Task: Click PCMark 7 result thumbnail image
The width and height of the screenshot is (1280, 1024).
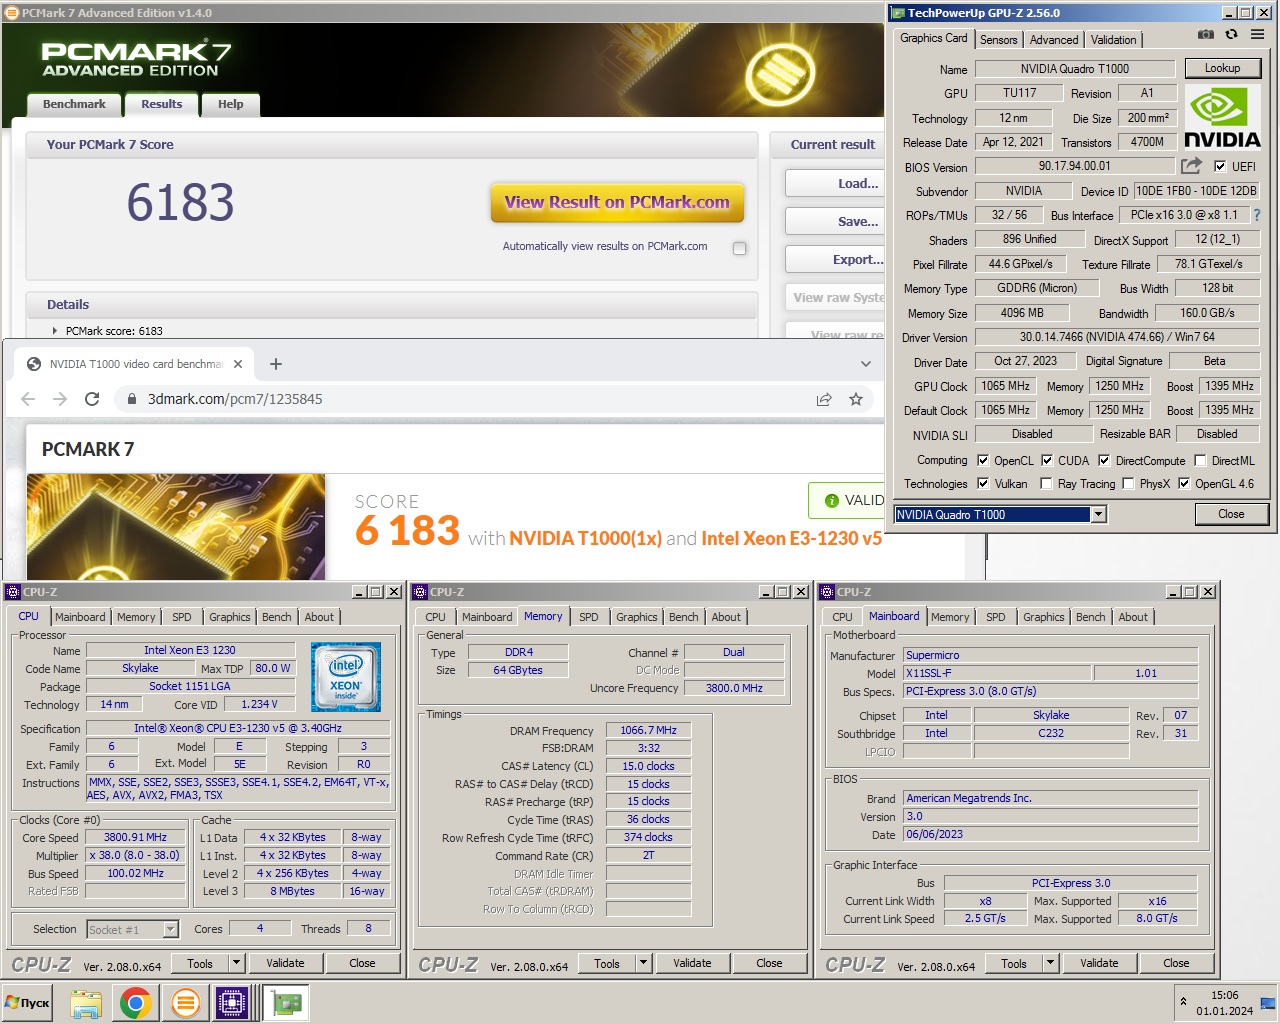Action: (176, 526)
